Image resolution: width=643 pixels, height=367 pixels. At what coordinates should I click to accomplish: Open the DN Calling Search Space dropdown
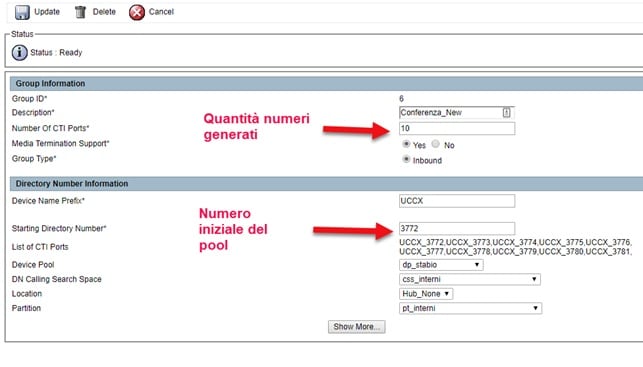coord(470,279)
